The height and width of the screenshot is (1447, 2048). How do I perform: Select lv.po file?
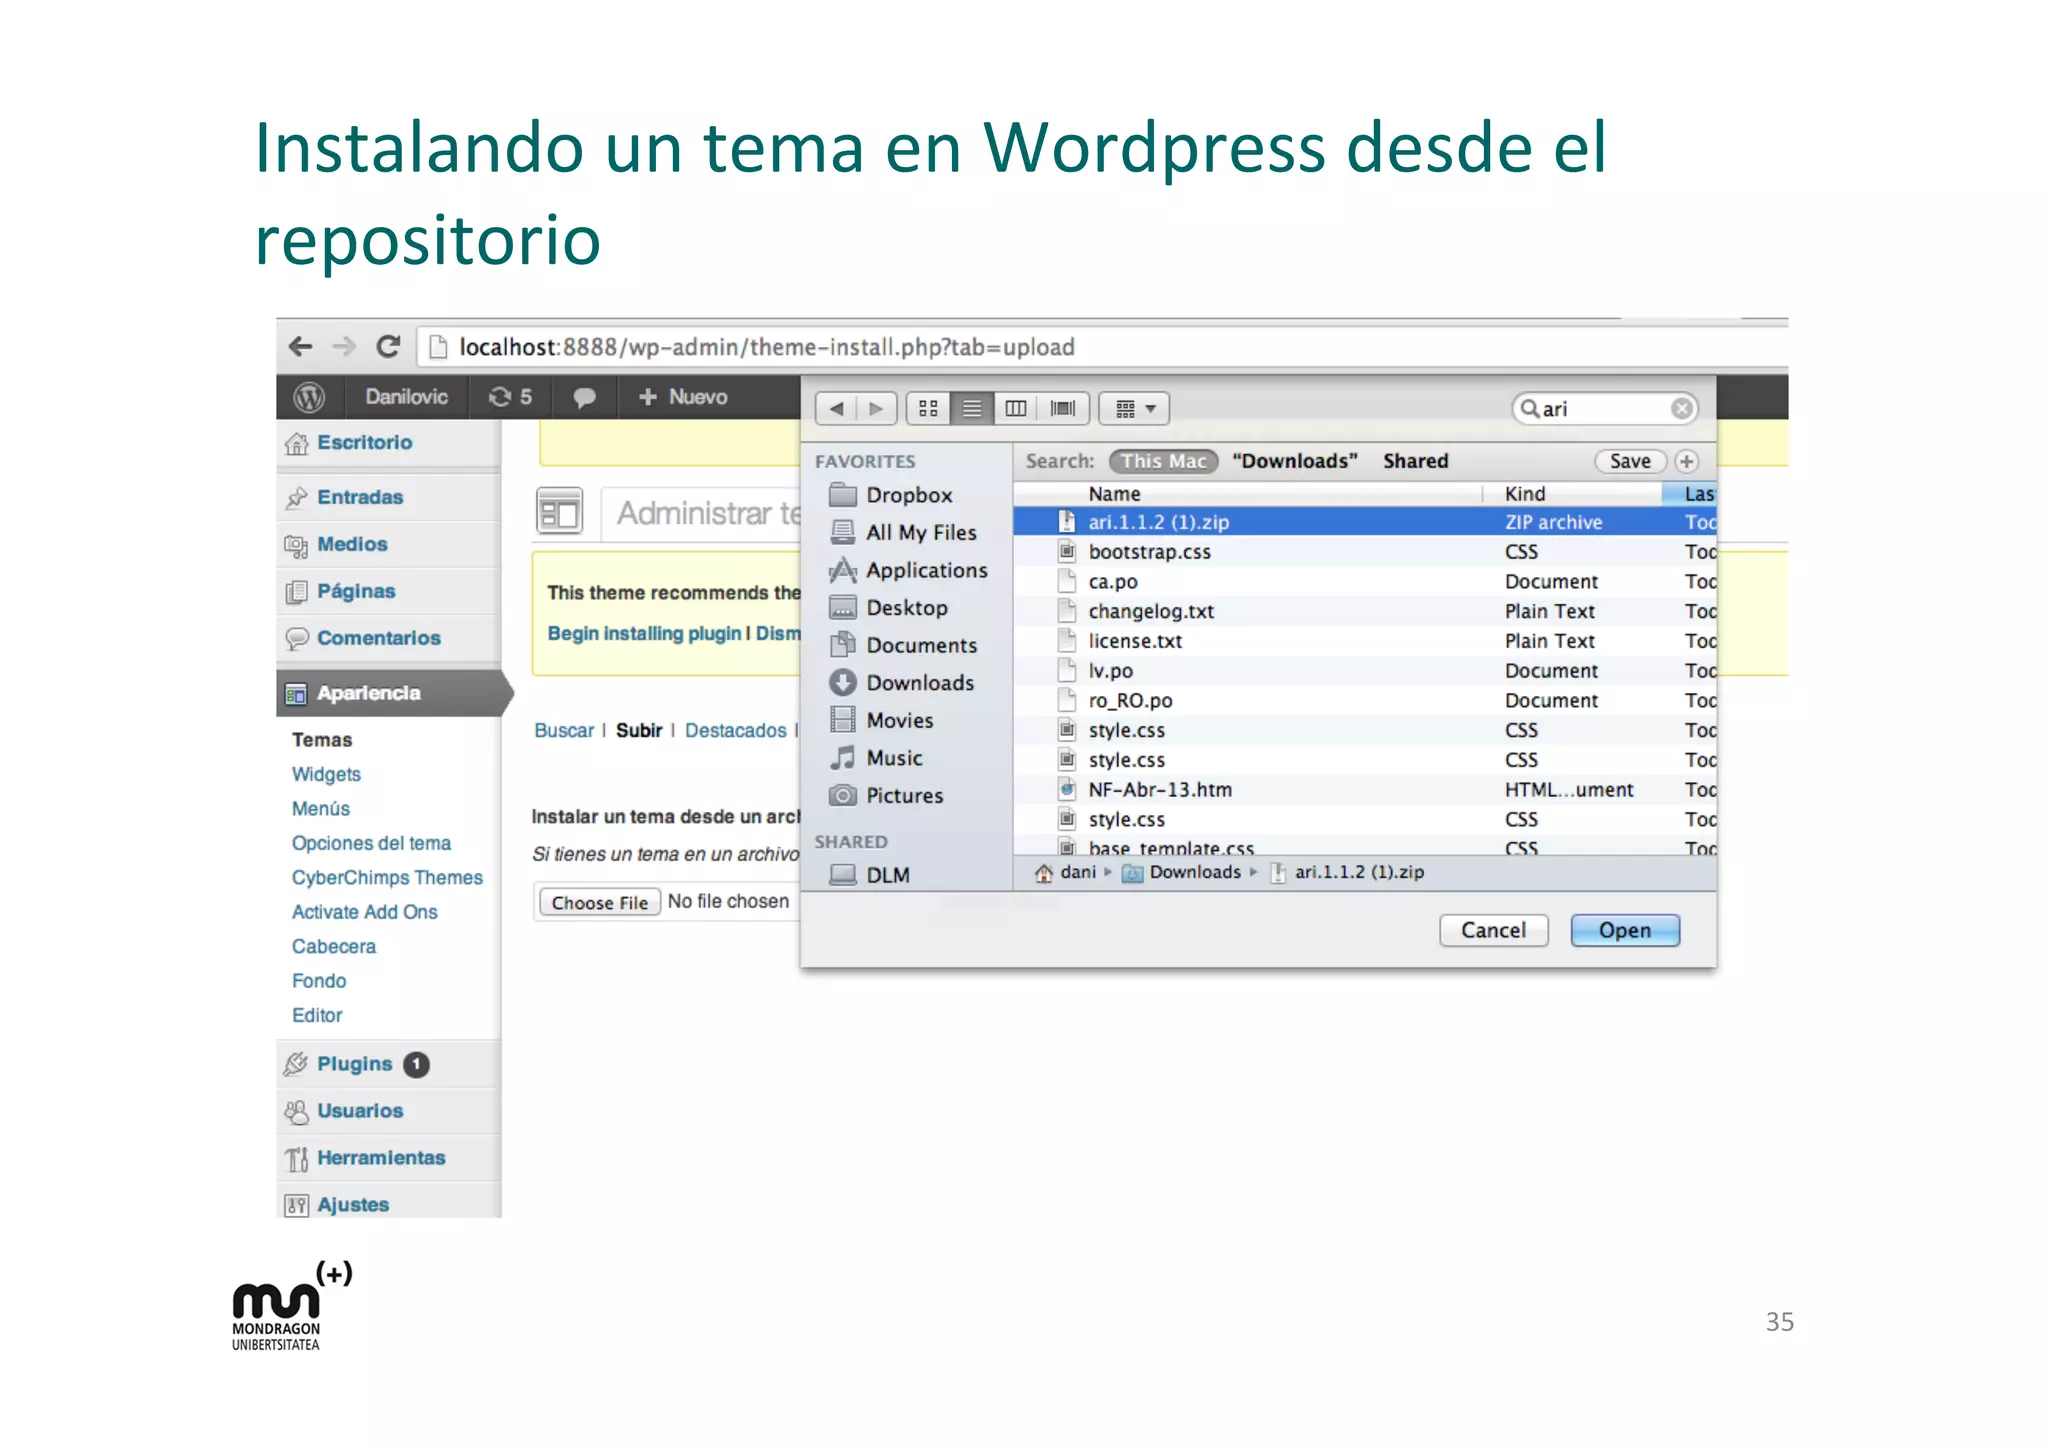[1365, 671]
